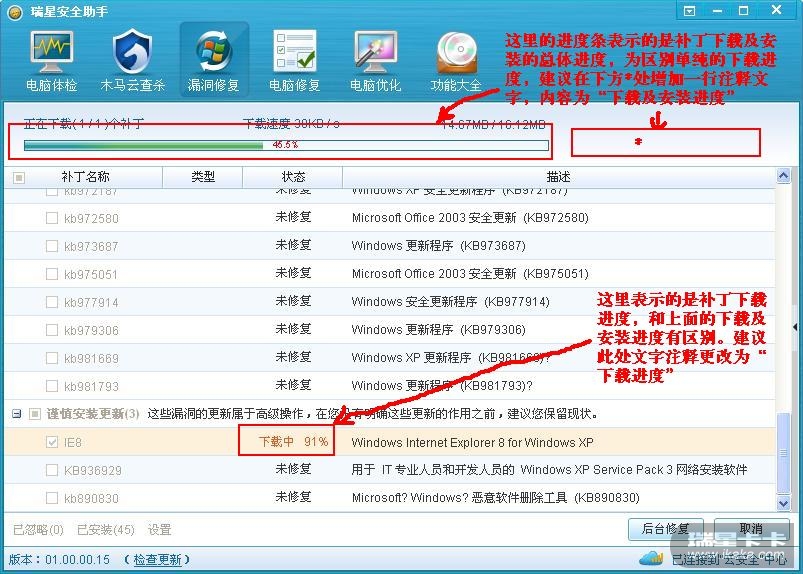
Task: Check the kb981793 checkbox
Action: 52,386
